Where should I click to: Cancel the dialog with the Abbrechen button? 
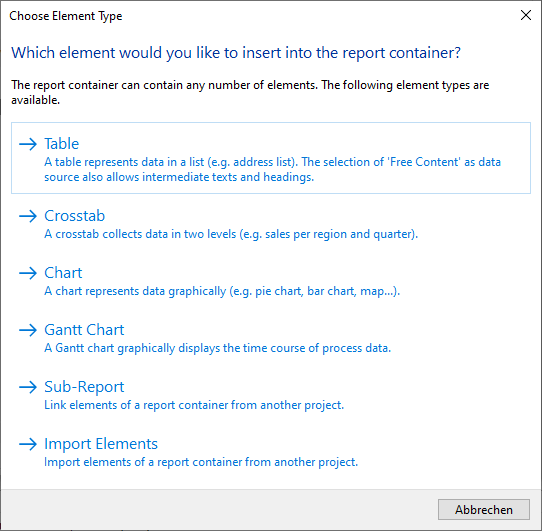click(484, 510)
